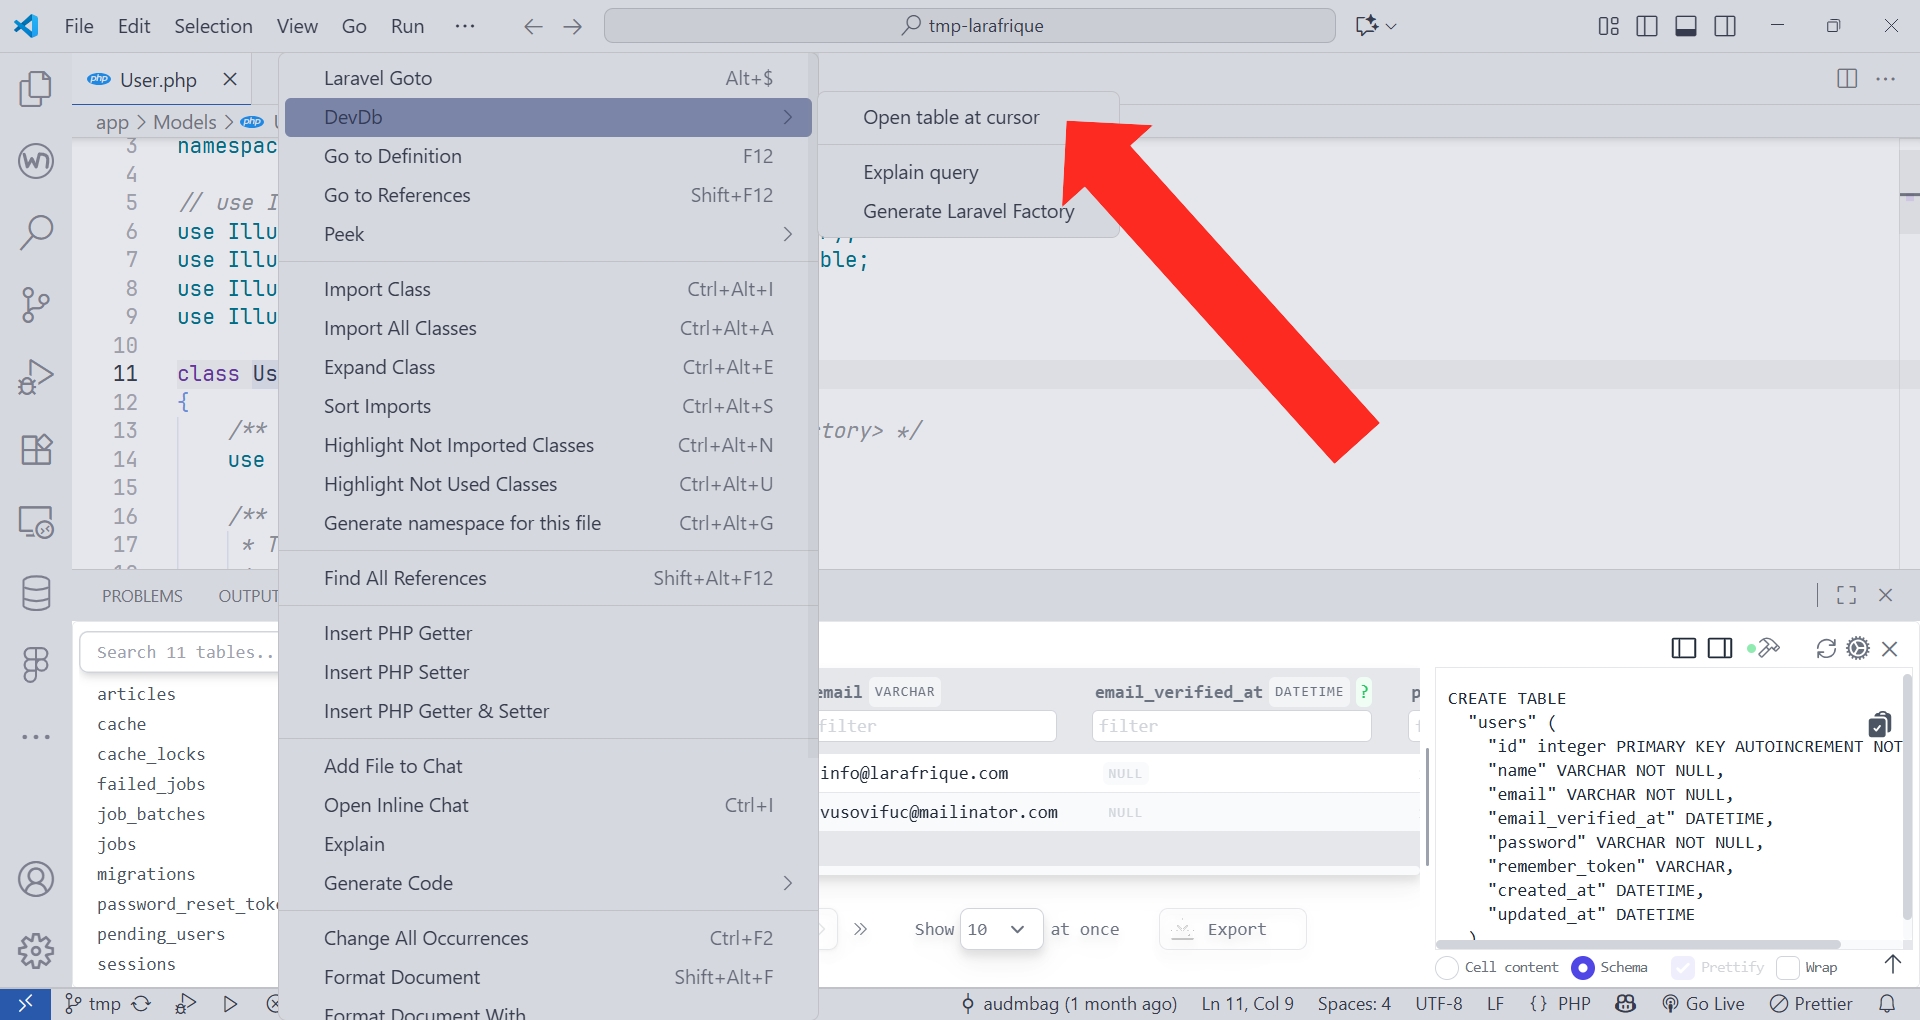
Task: Copy the CREATE TABLE schema to clipboard
Action: coord(1879,724)
